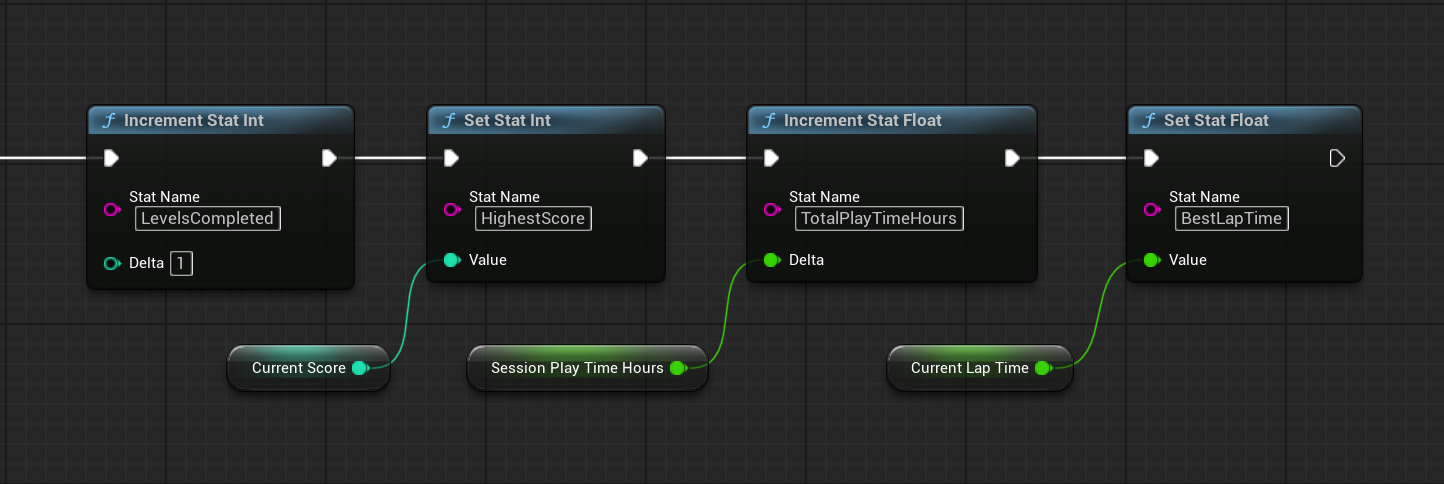Image resolution: width=1444 pixels, height=484 pixels.
Task: Click the TotalPlayTimeHours stat name field
Action: 878,219
